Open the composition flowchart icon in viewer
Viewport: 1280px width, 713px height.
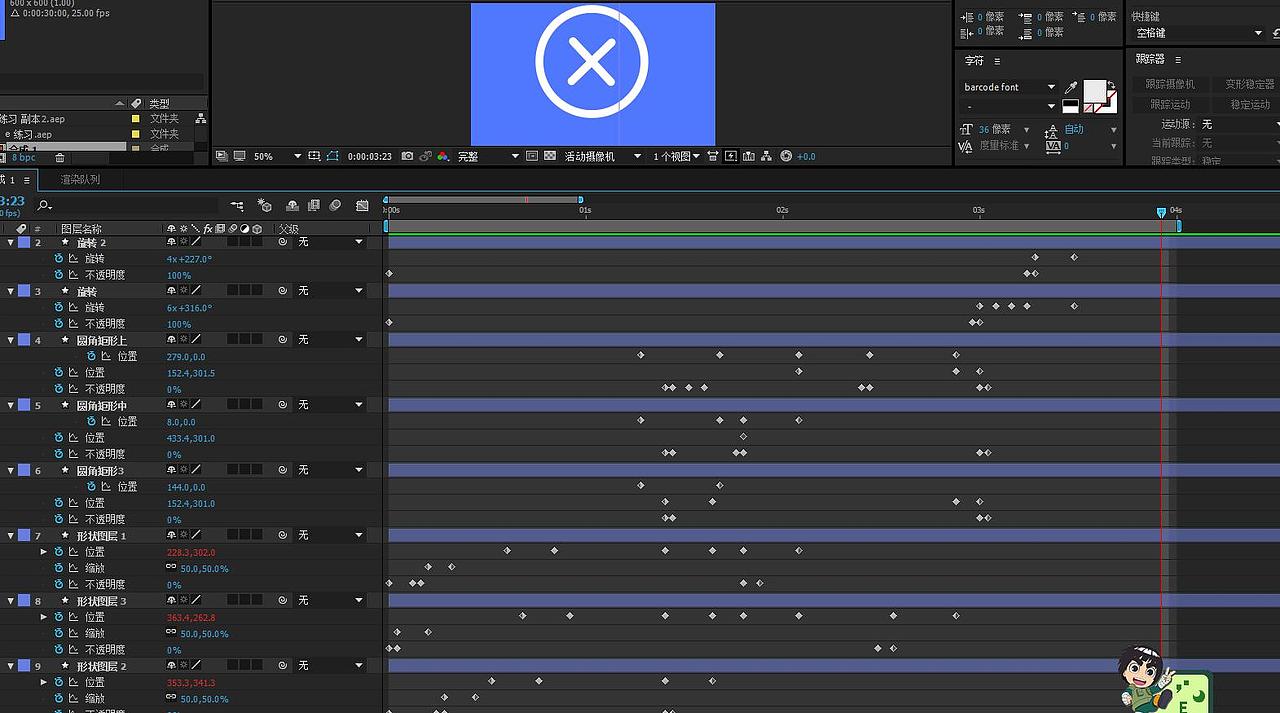pyautogui.click(x=766, y=156)
